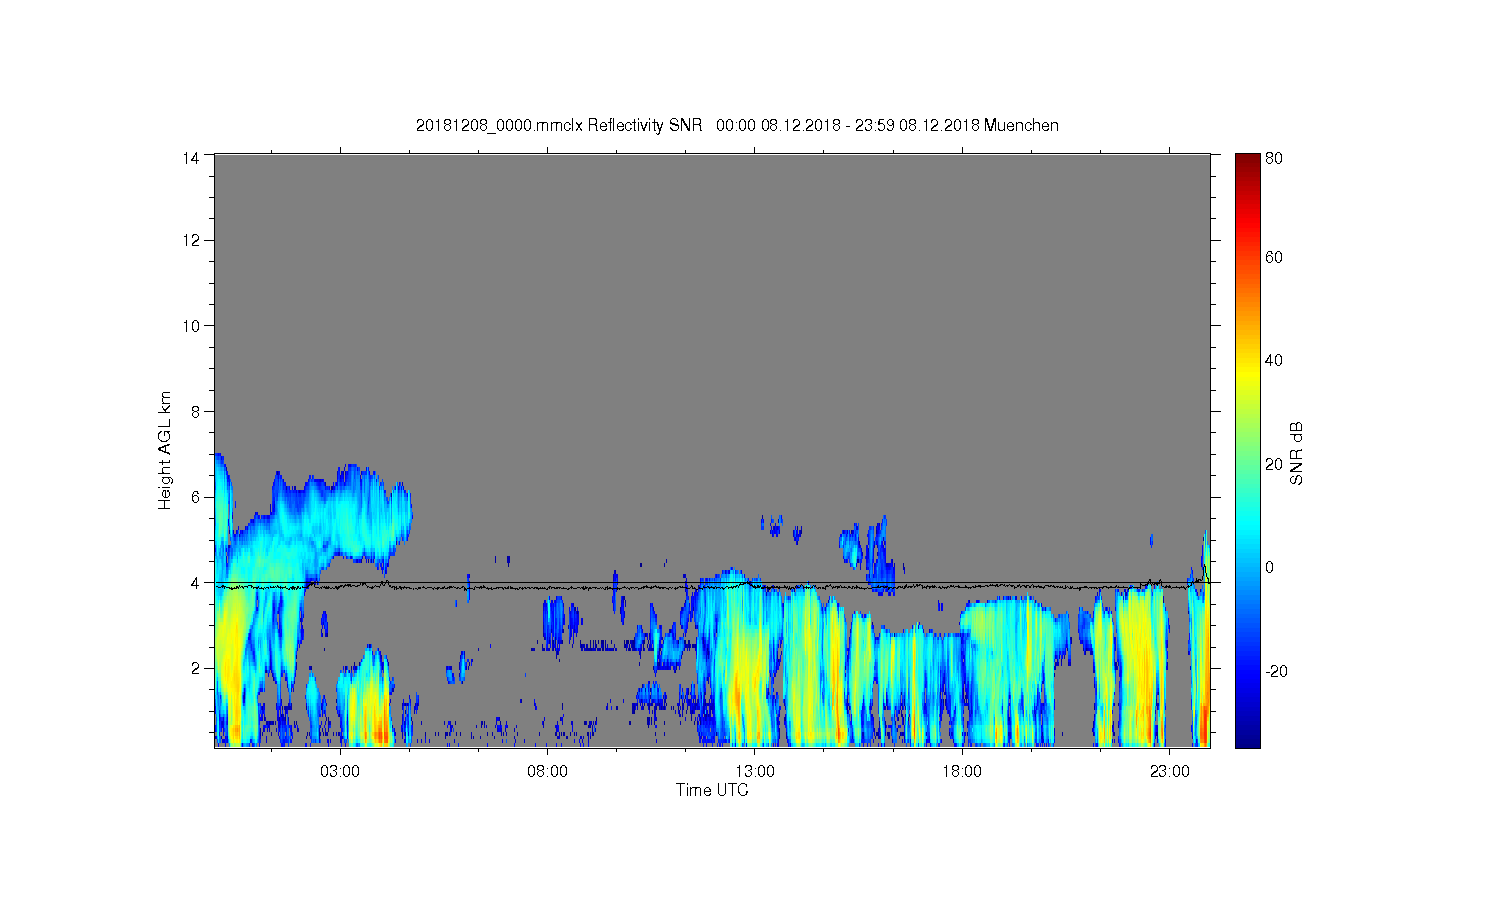Click the colorbar value -20
This screenshot has height=900, width=1500.
pyautogui.click(x=1276, y=671)
